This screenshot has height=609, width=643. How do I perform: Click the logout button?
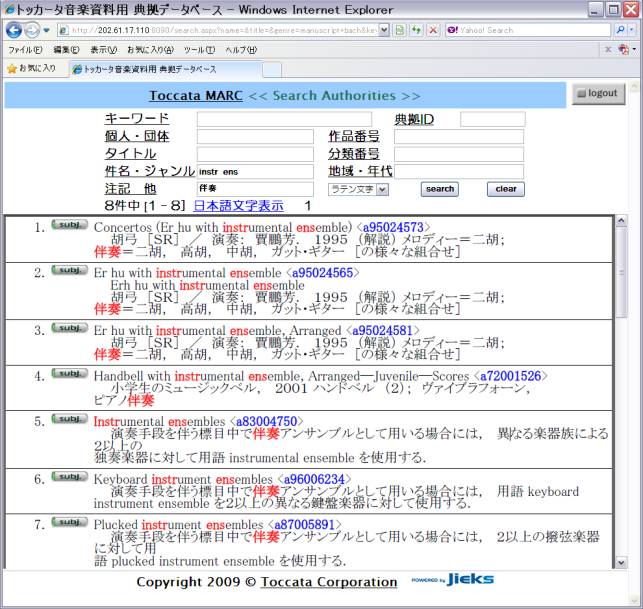[598, 94]
